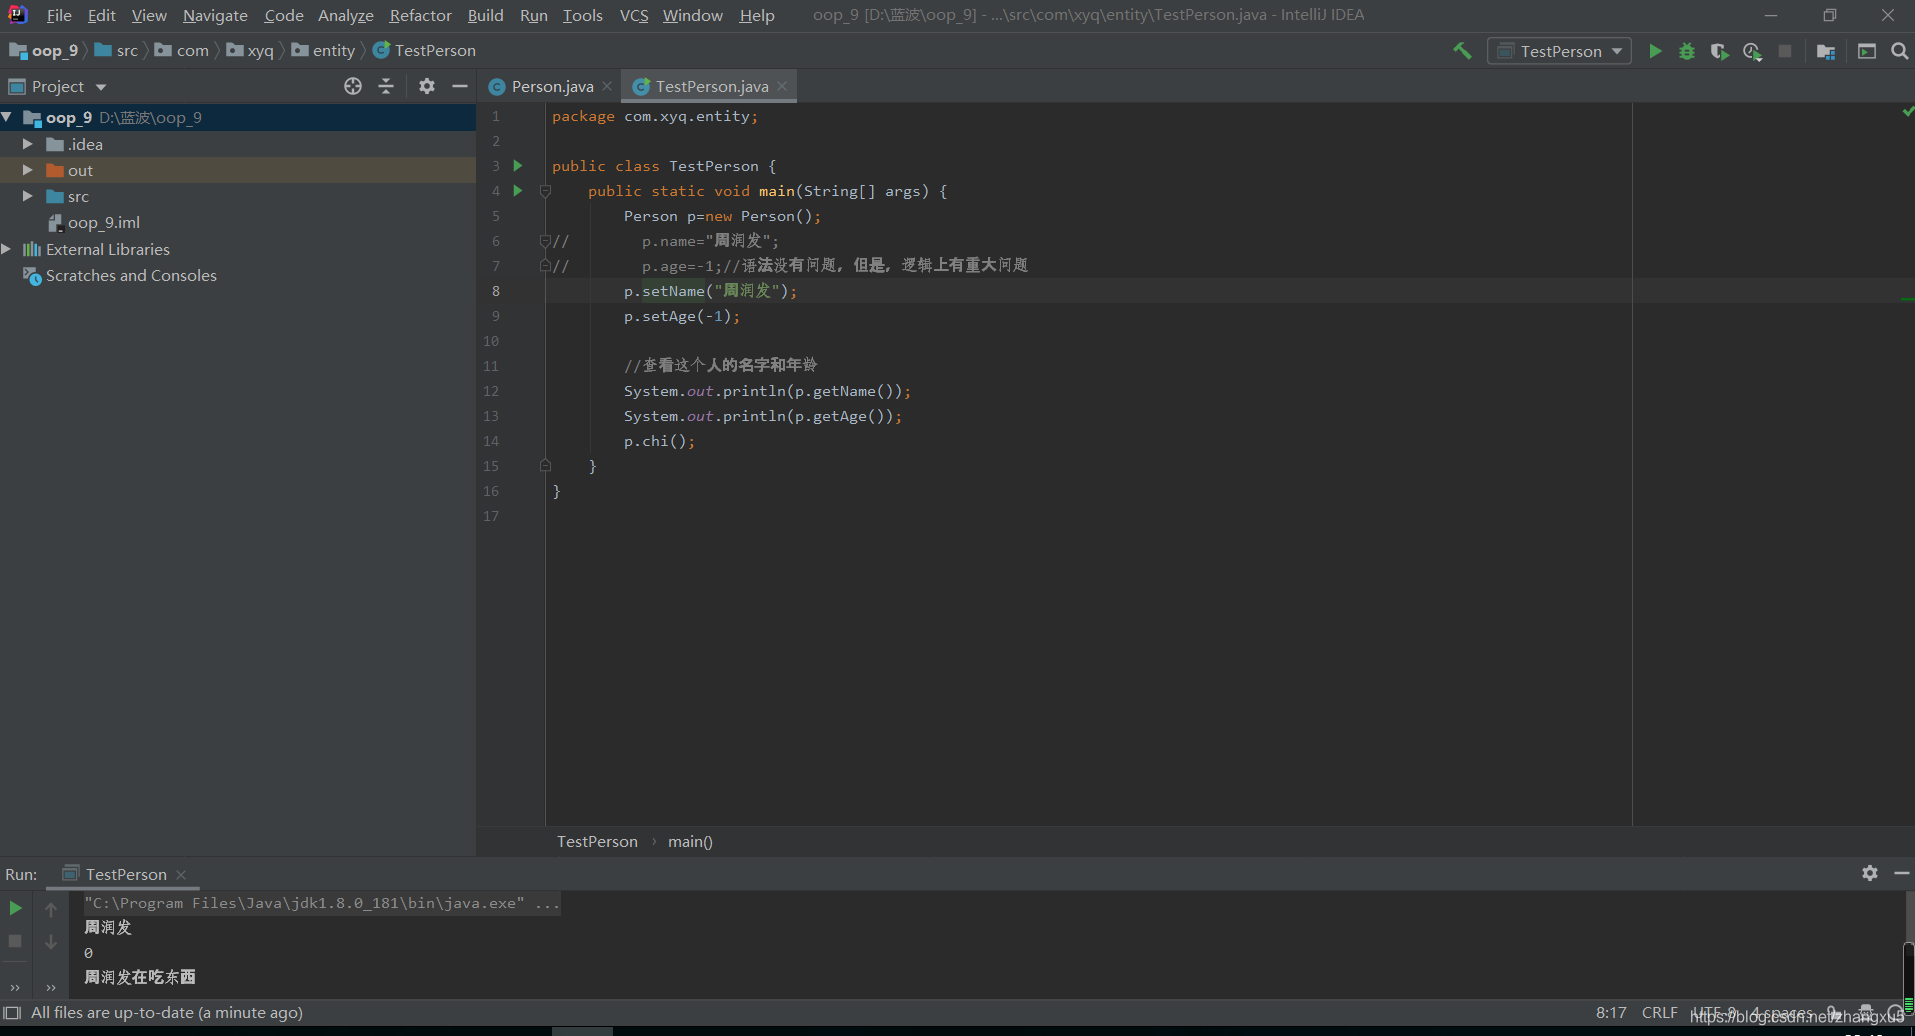This screenshot has width=1915, height=1036.
Task: Click main() in editor breadcrumbs
Action: [x=690, y=841]
